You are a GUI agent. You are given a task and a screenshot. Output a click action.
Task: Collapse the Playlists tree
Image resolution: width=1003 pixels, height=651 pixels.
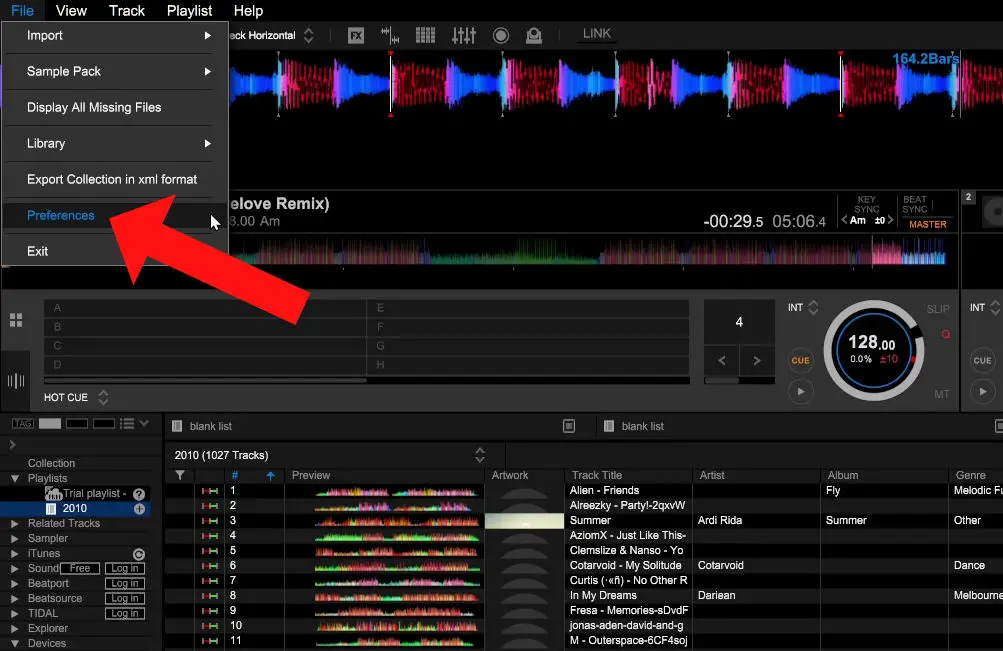15,478
